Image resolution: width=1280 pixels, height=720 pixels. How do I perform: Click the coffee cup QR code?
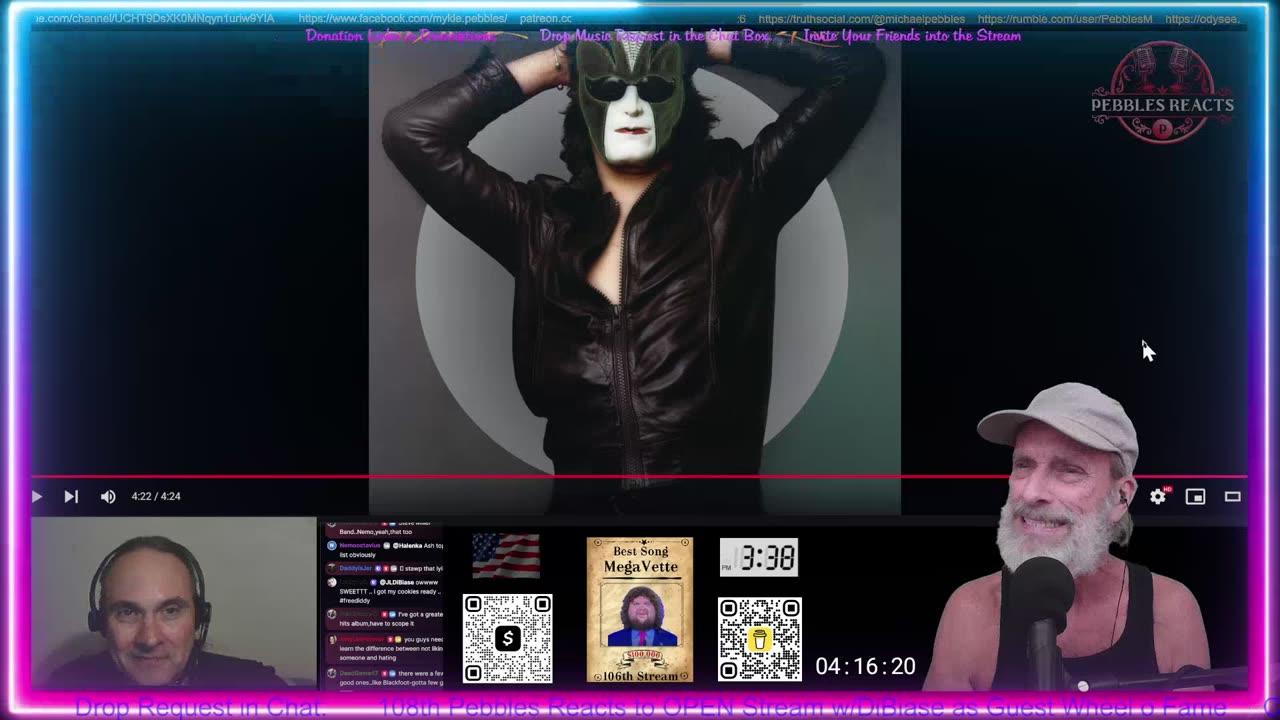point(759,639)
